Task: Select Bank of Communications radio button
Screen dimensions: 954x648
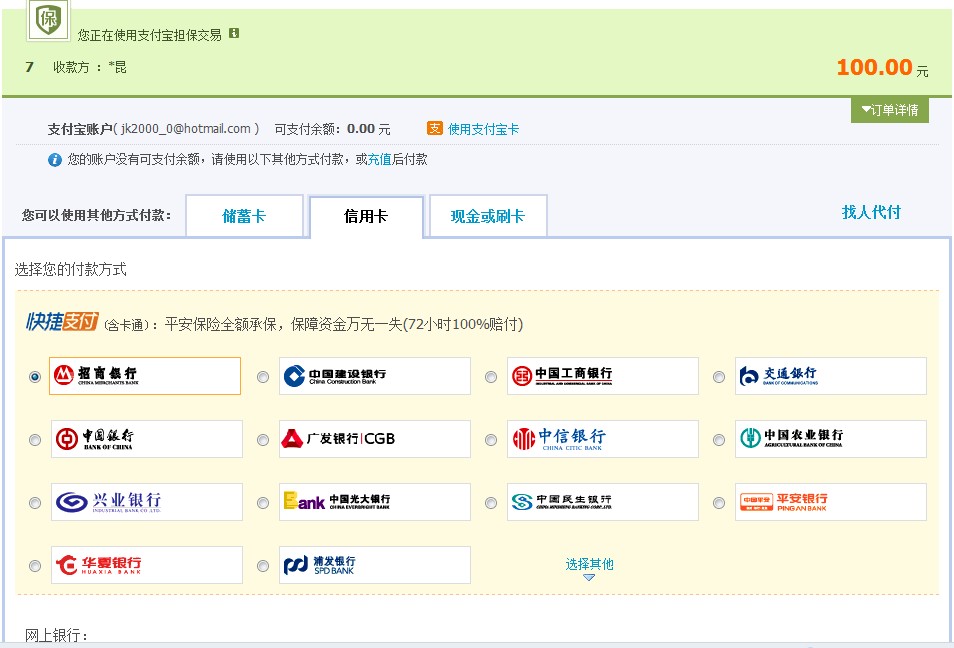Action: (719, 377)
